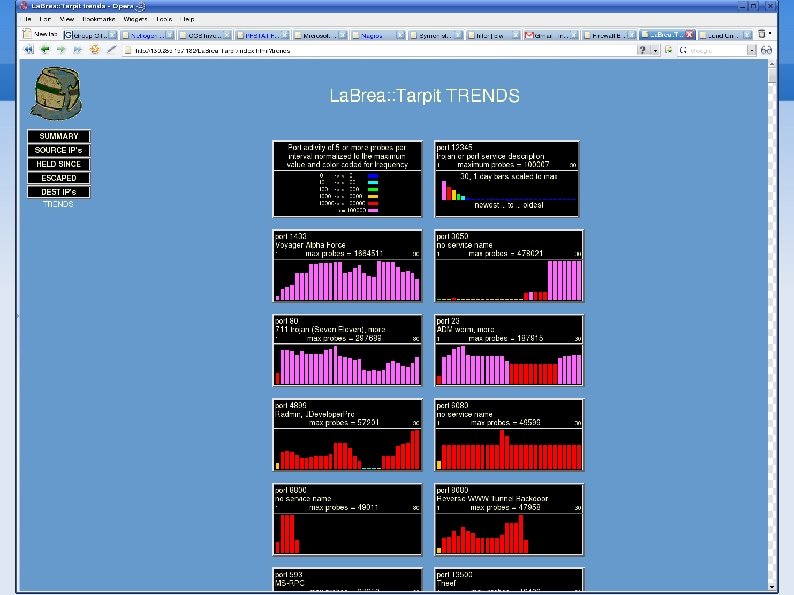Image resolution: width=794 pixels, height=595 pixels.
Task: Close the Gmail tab
Action: [574, 35]
